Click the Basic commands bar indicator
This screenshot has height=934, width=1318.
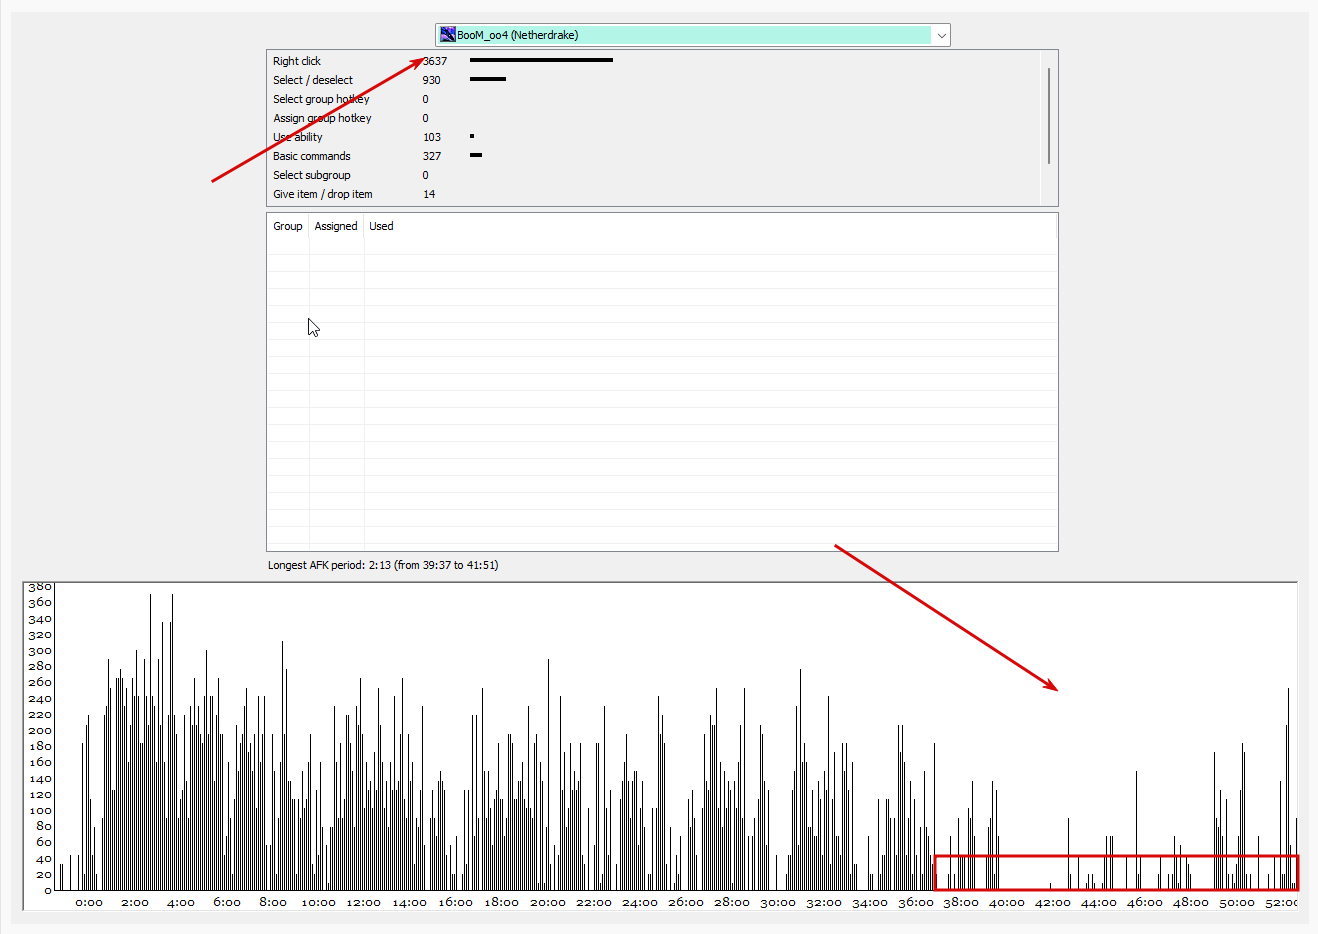[x=476, y=155]
